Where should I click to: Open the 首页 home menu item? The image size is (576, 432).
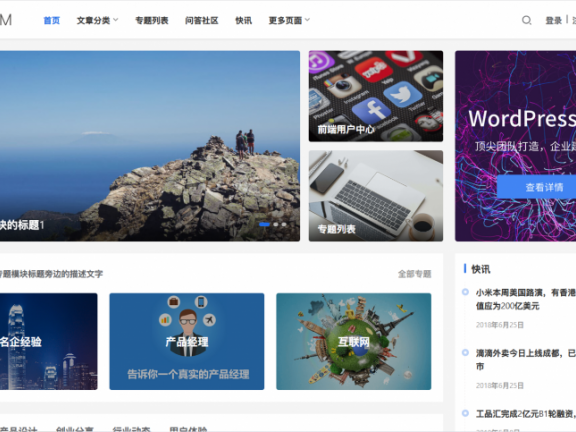[51, 21]
